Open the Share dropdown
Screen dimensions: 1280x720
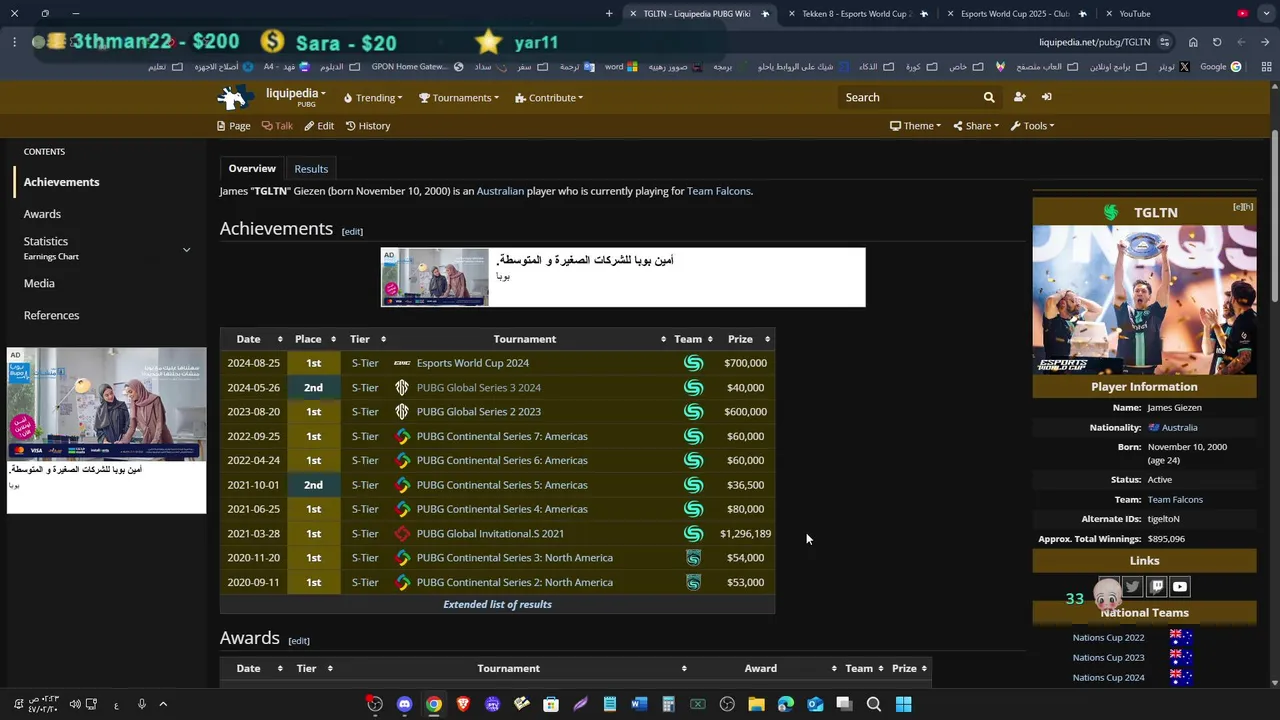[976, 126]
